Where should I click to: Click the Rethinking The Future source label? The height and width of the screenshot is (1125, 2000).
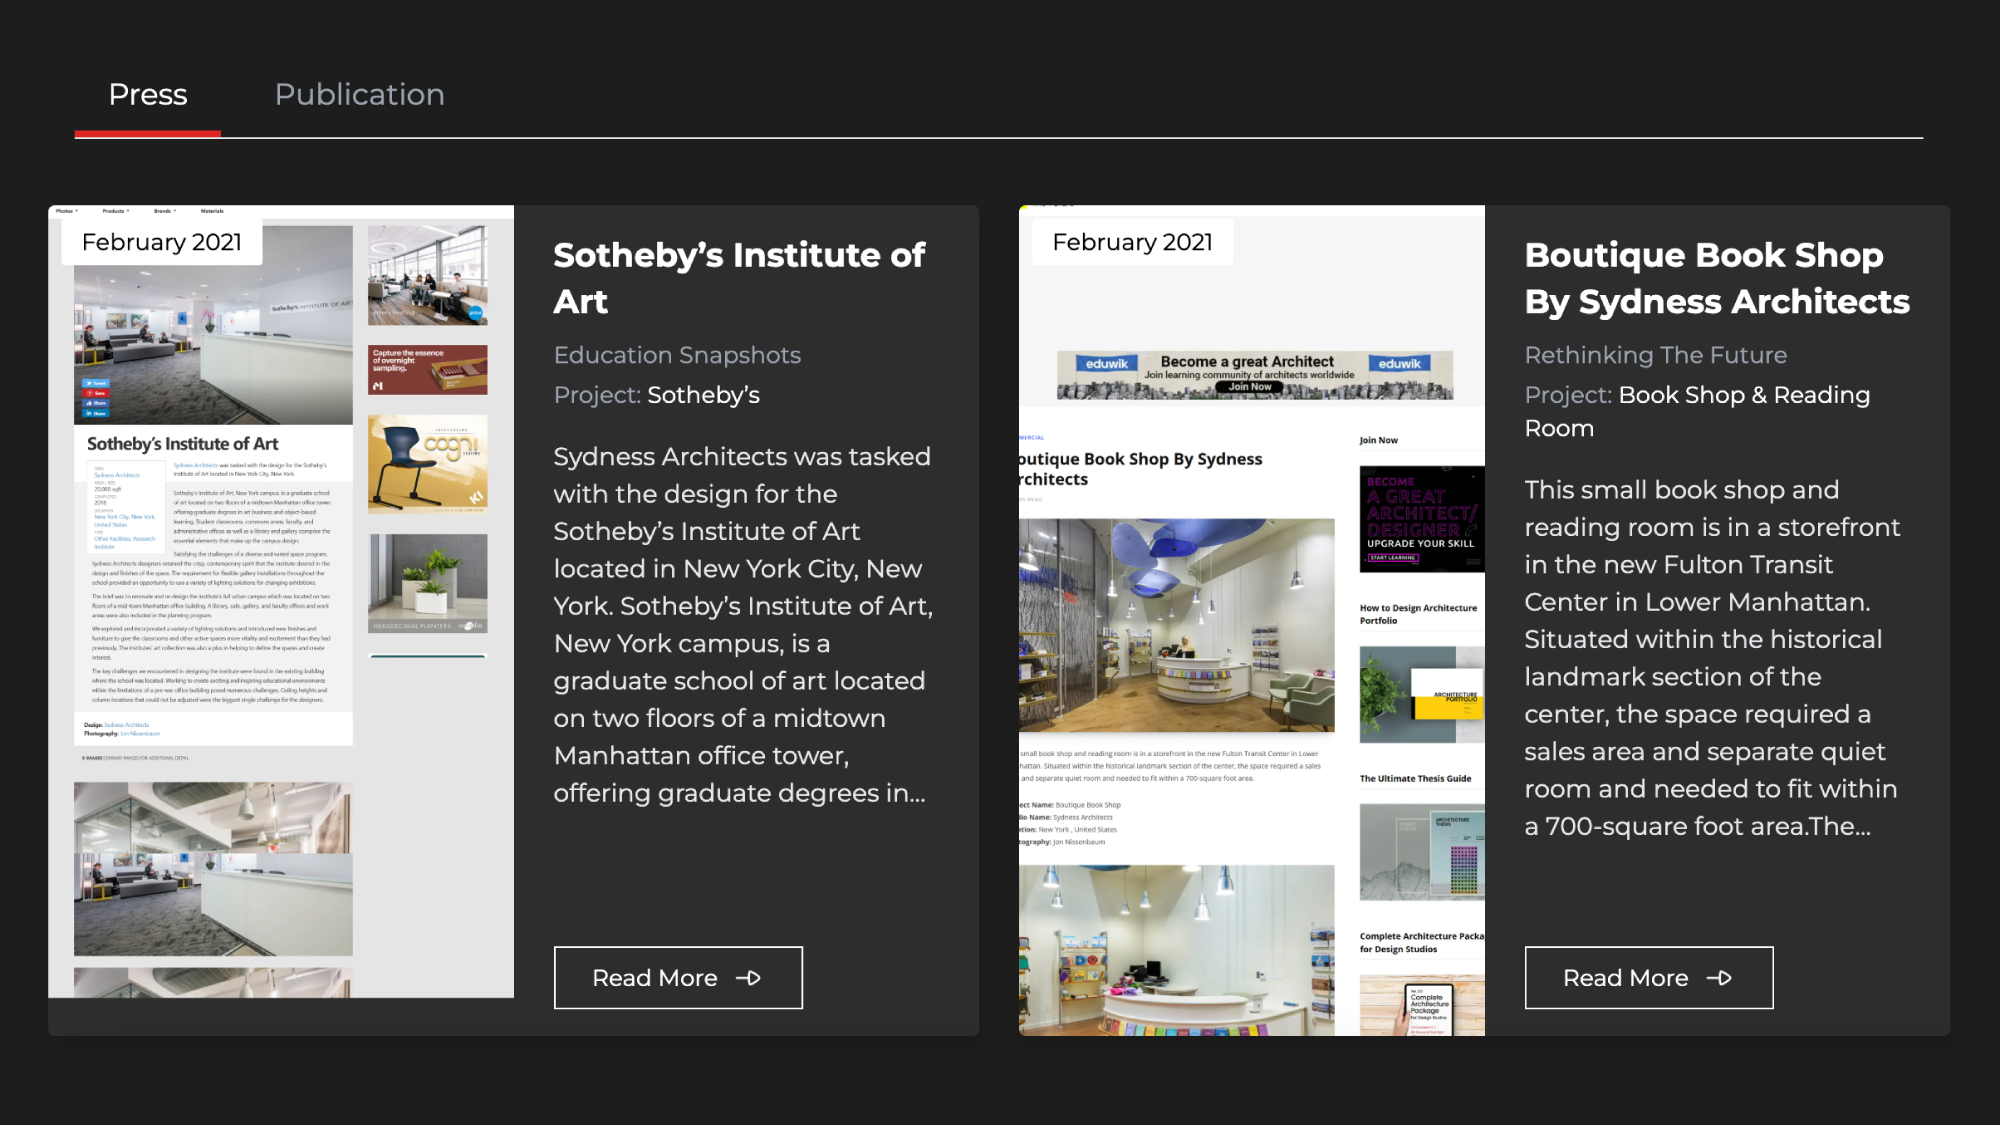pyautogui.click(x=1655, y=355)
